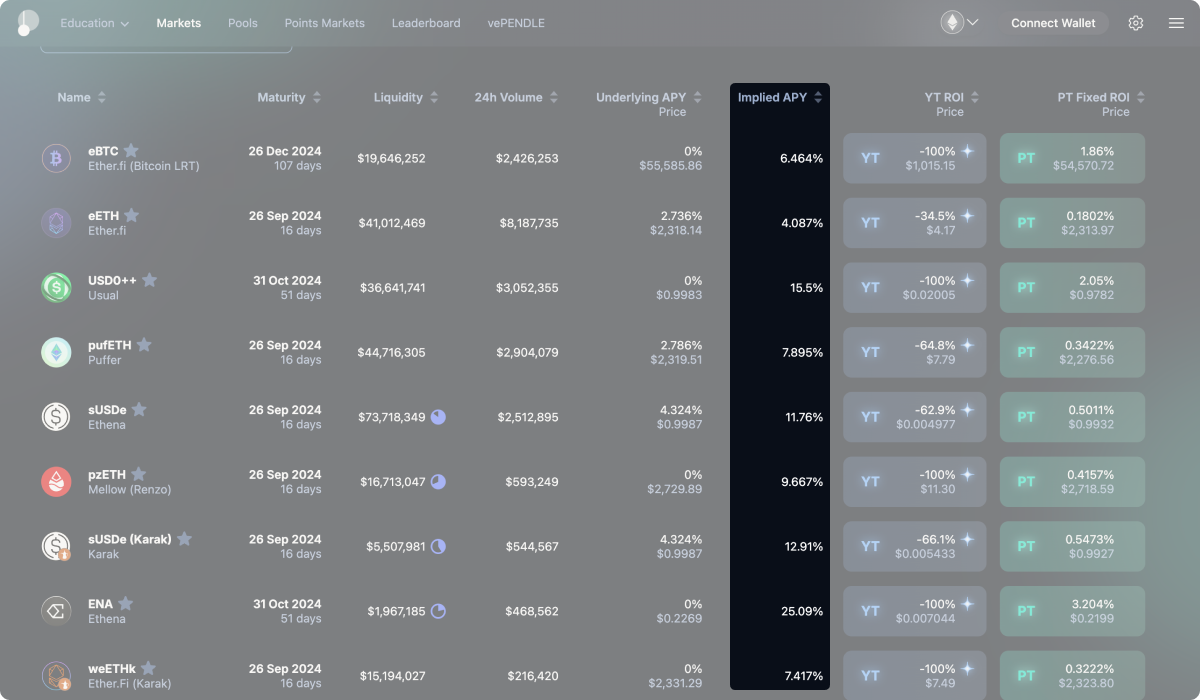The height and width of the screenshot is (700, 1200).
Task: Sort by YT ROI column
Action: tap(952, 97)
